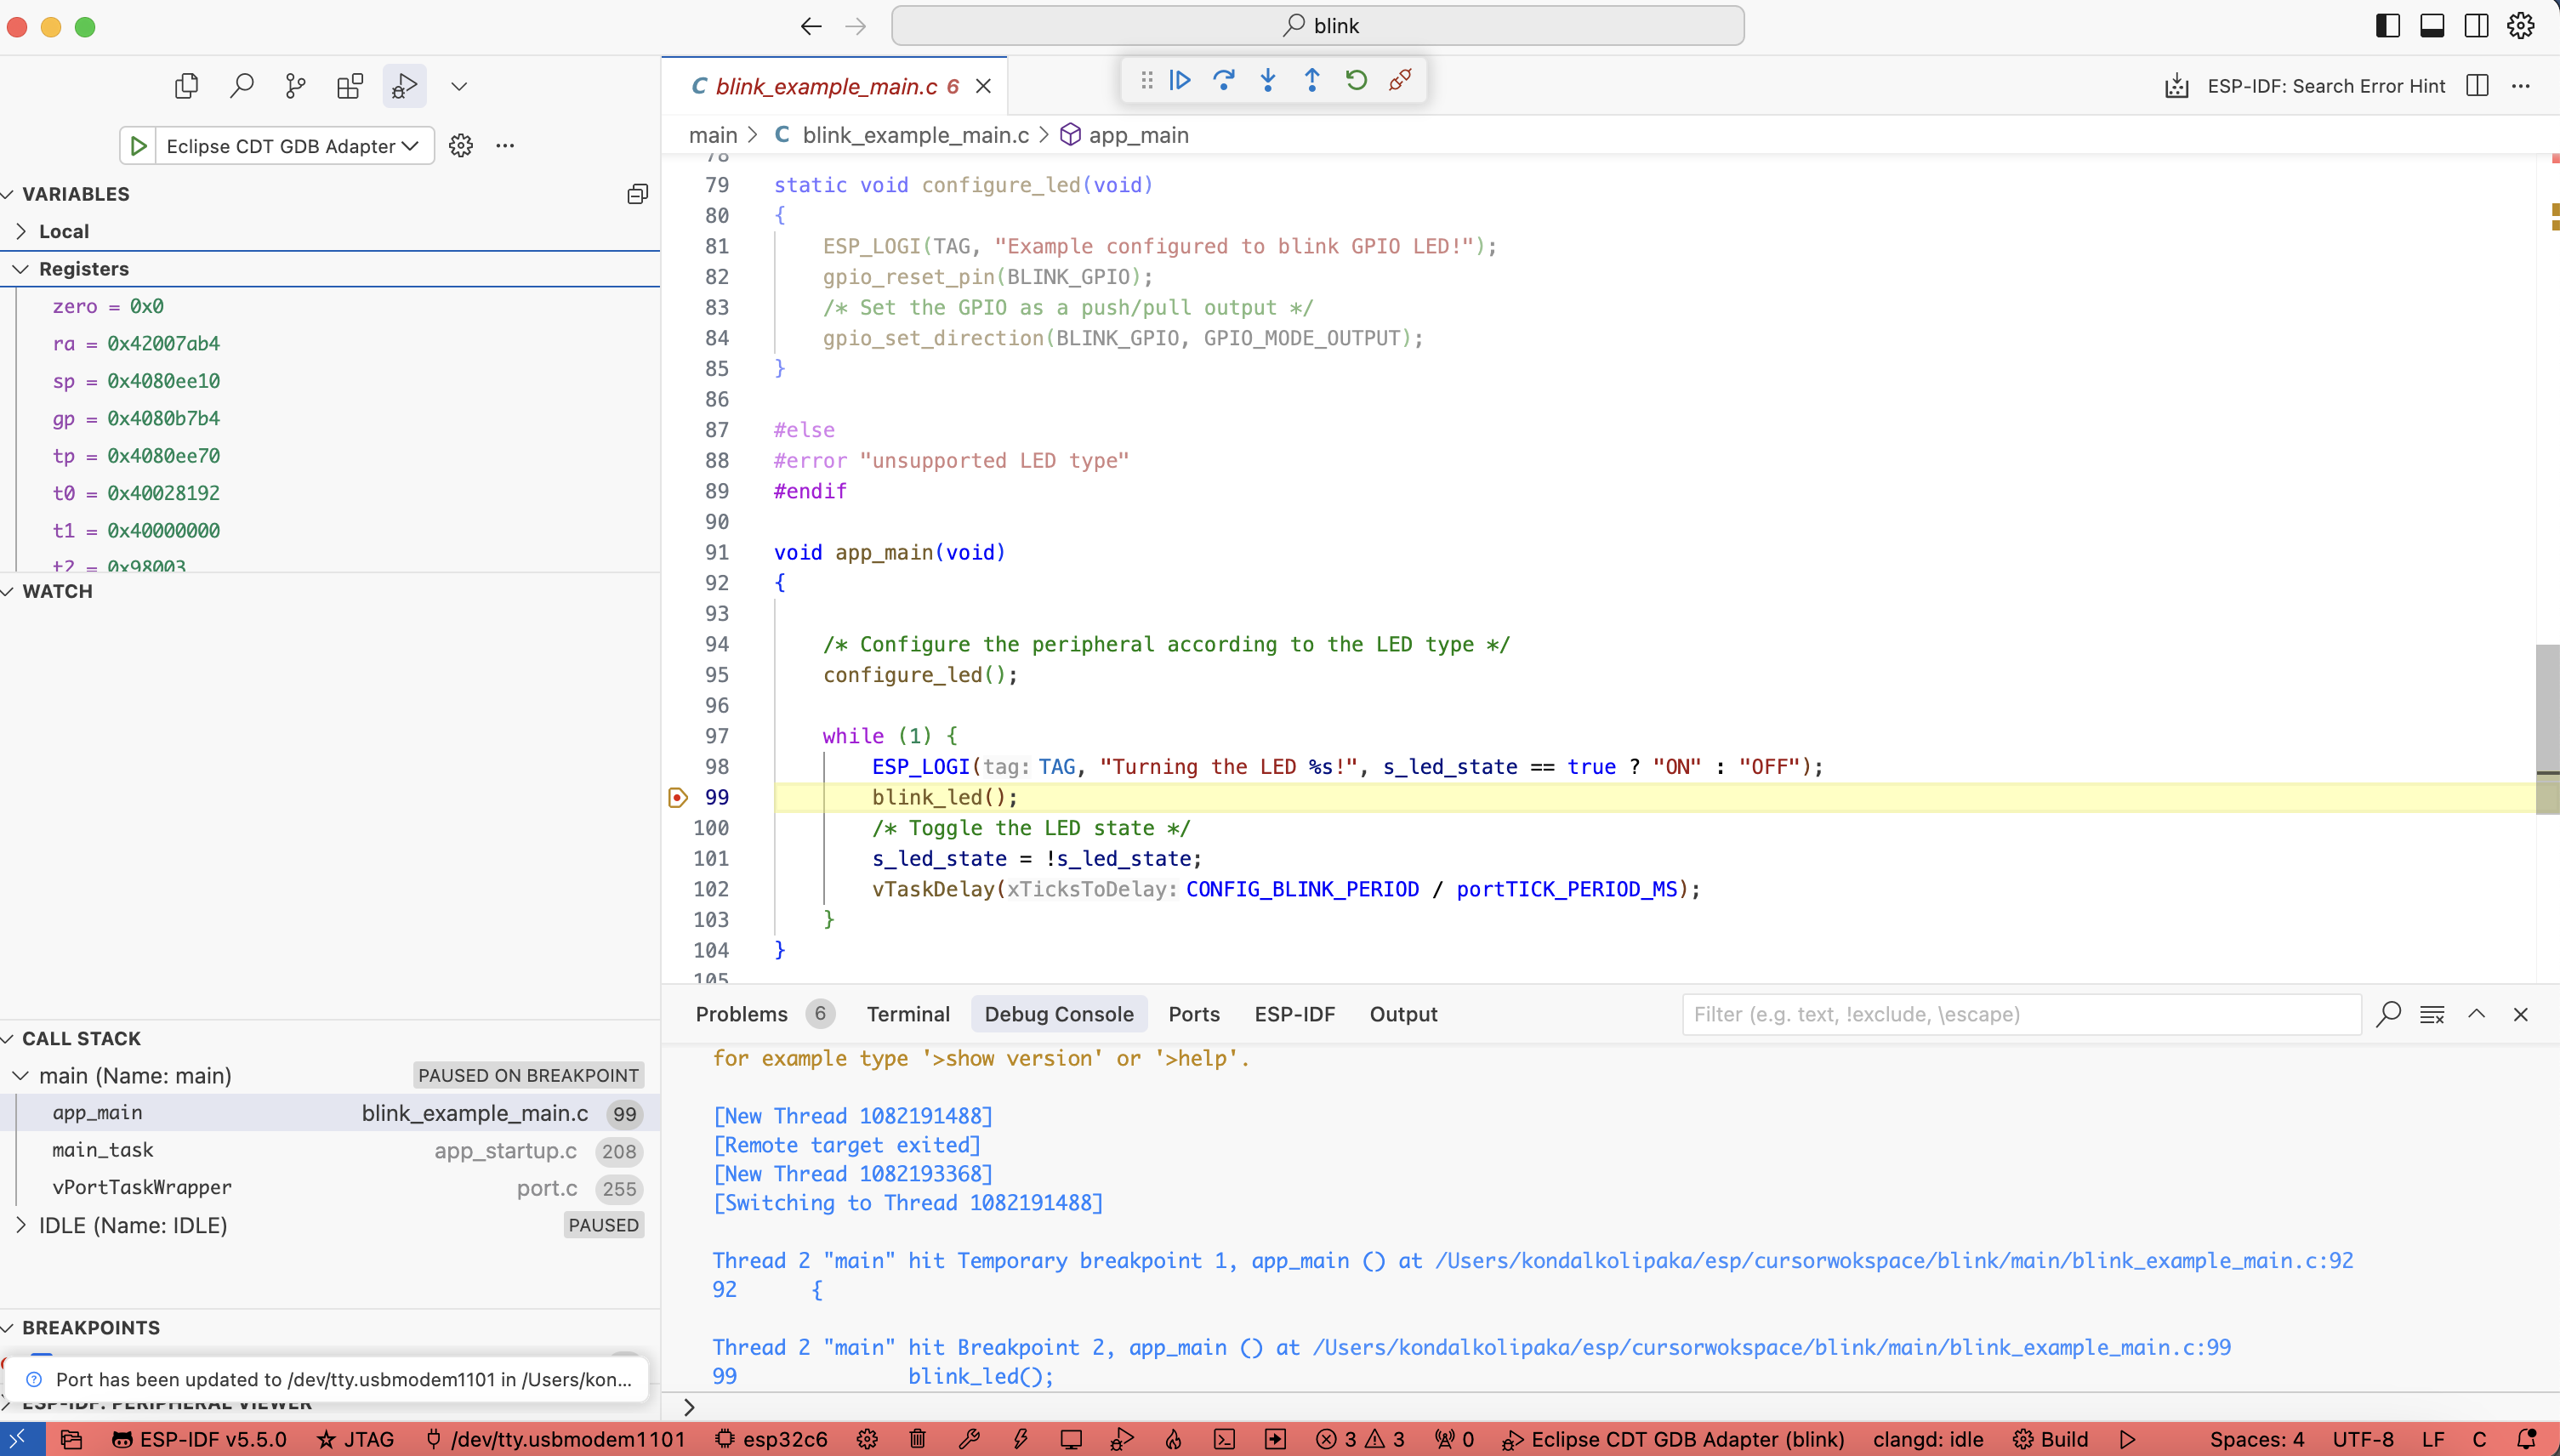This screenshot has width=2560, height=1456.
Task: Collapse all in Variables section
Action: [637, 194]
